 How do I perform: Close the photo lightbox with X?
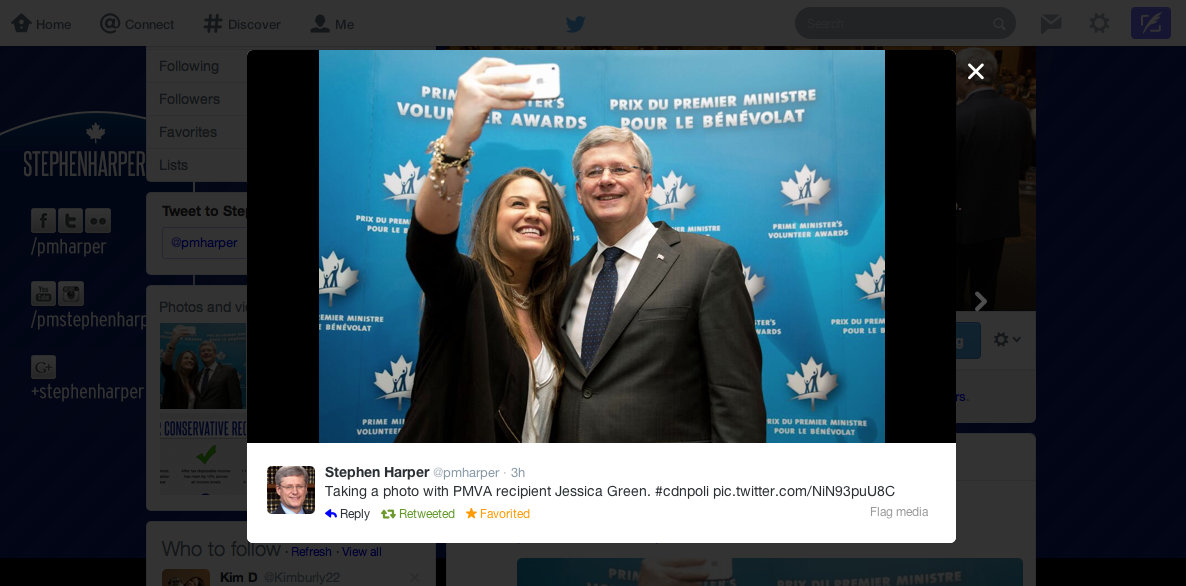coord(976,72)
